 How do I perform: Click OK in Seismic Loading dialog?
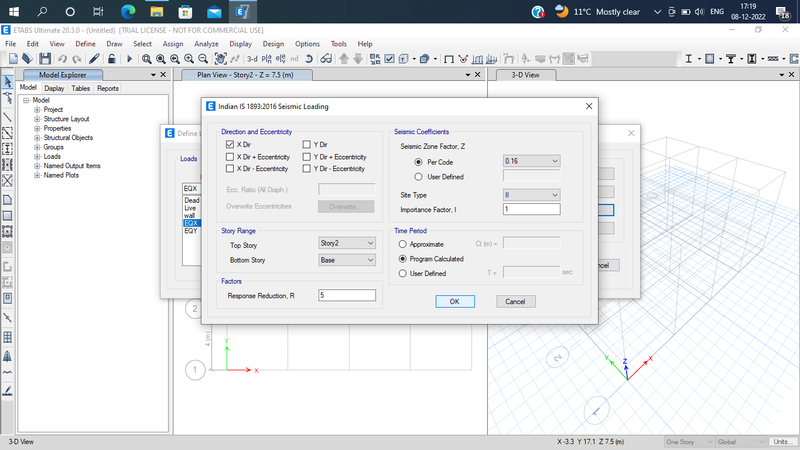click(x=455, y=302)
